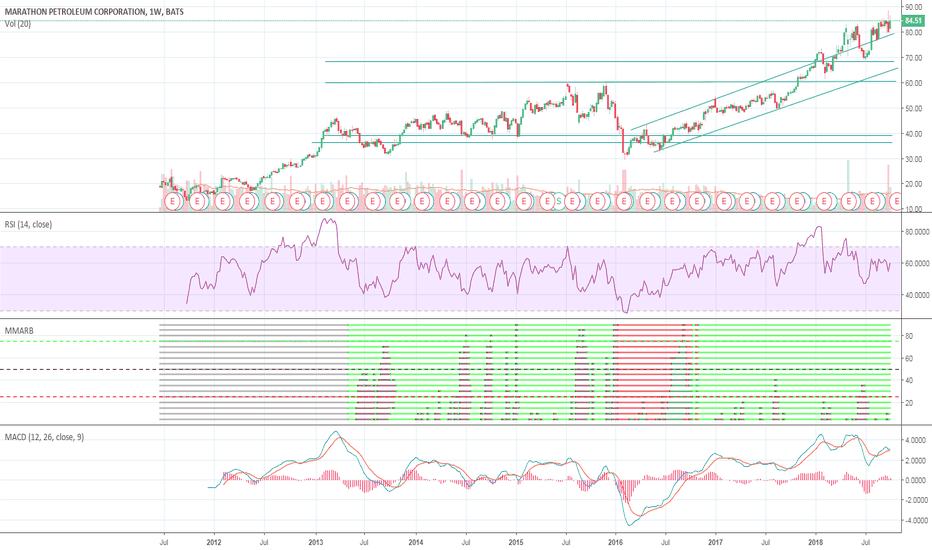
Task: Click the 40.0000 label on RSI axis
Action: tap(917, 295)
